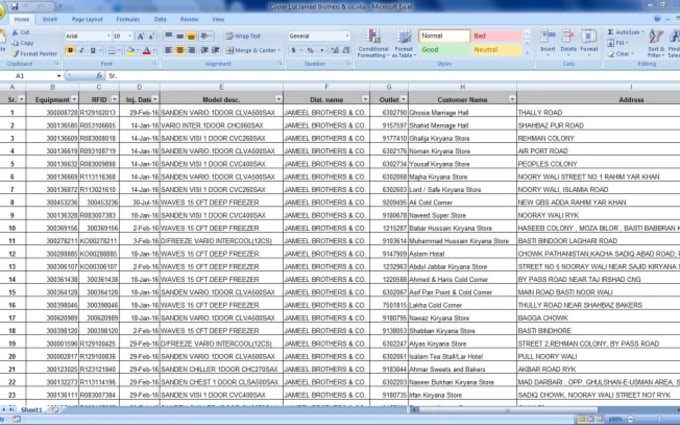Open the Clear options

click(619, 54)
